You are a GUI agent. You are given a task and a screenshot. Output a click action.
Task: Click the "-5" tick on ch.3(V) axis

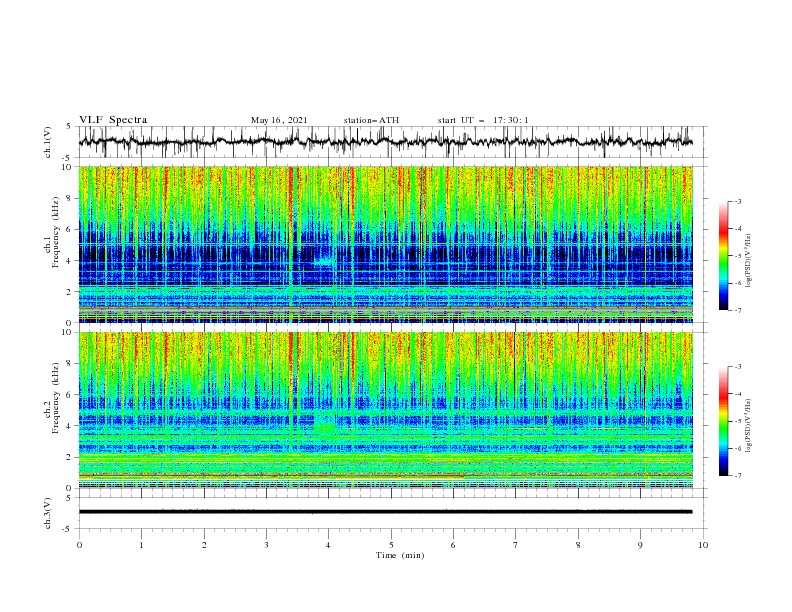click(x=68, y=529)
